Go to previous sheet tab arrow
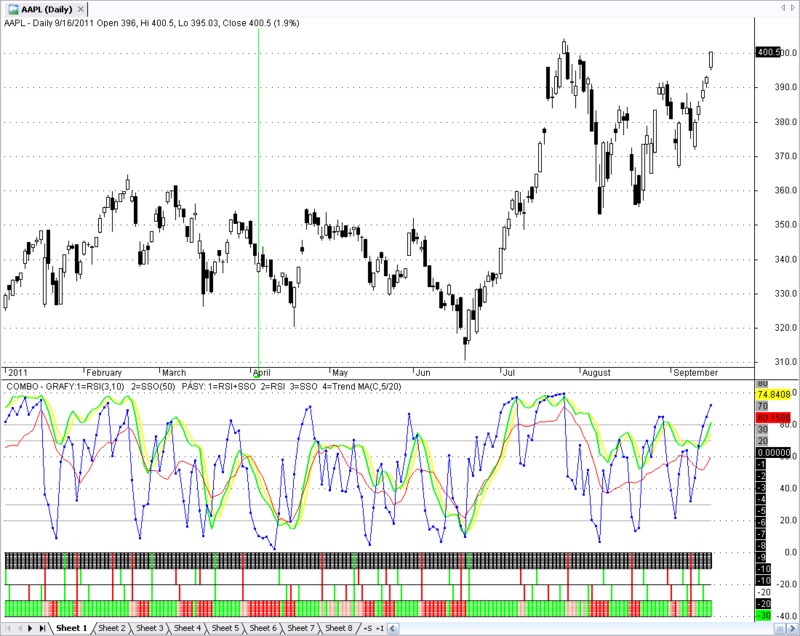 19,628
